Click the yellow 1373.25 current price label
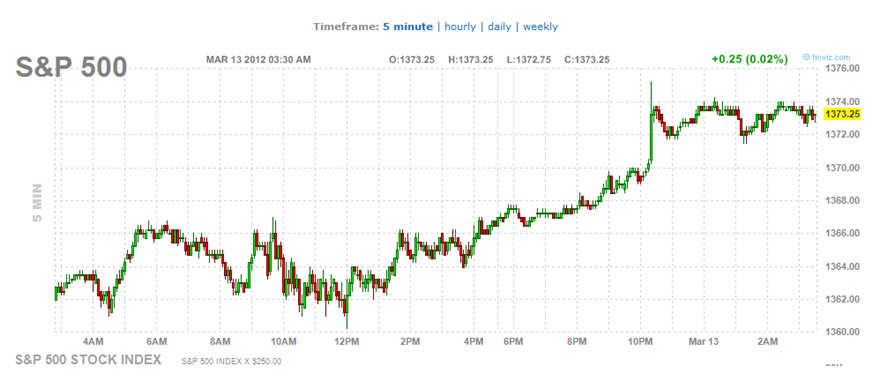Image resolution: width=887 pixels, height=392 pixels. click(842, 114)
